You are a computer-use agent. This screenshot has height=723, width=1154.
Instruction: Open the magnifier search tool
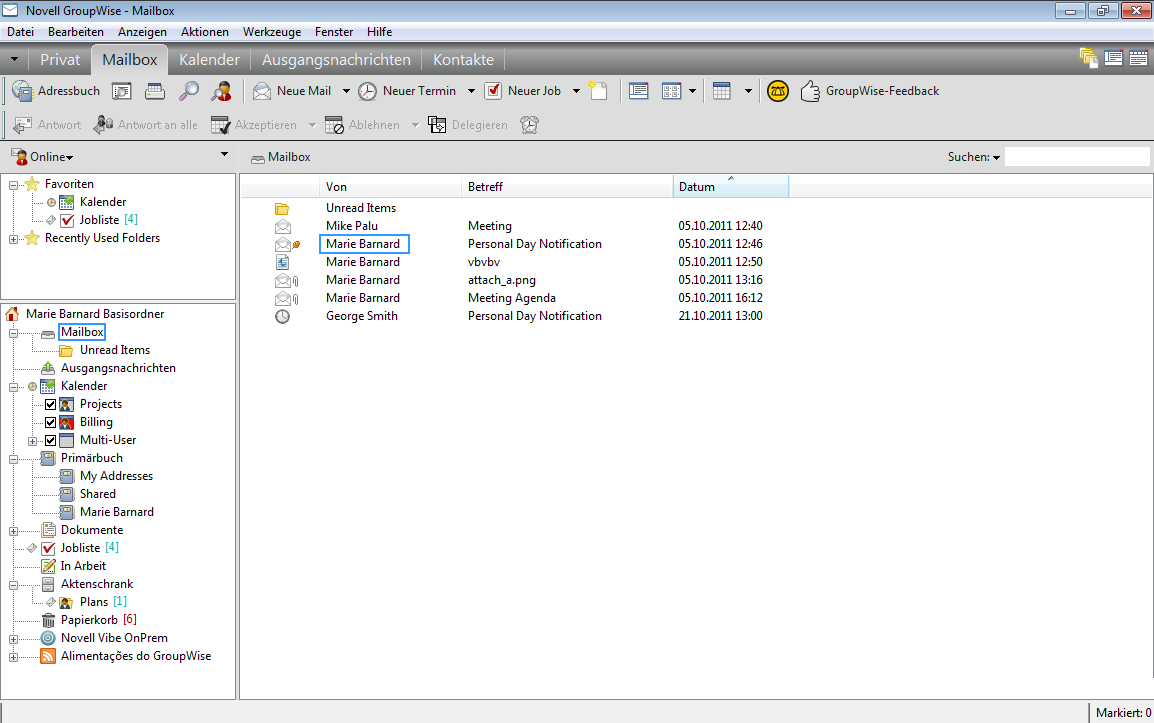click(189, 91)
